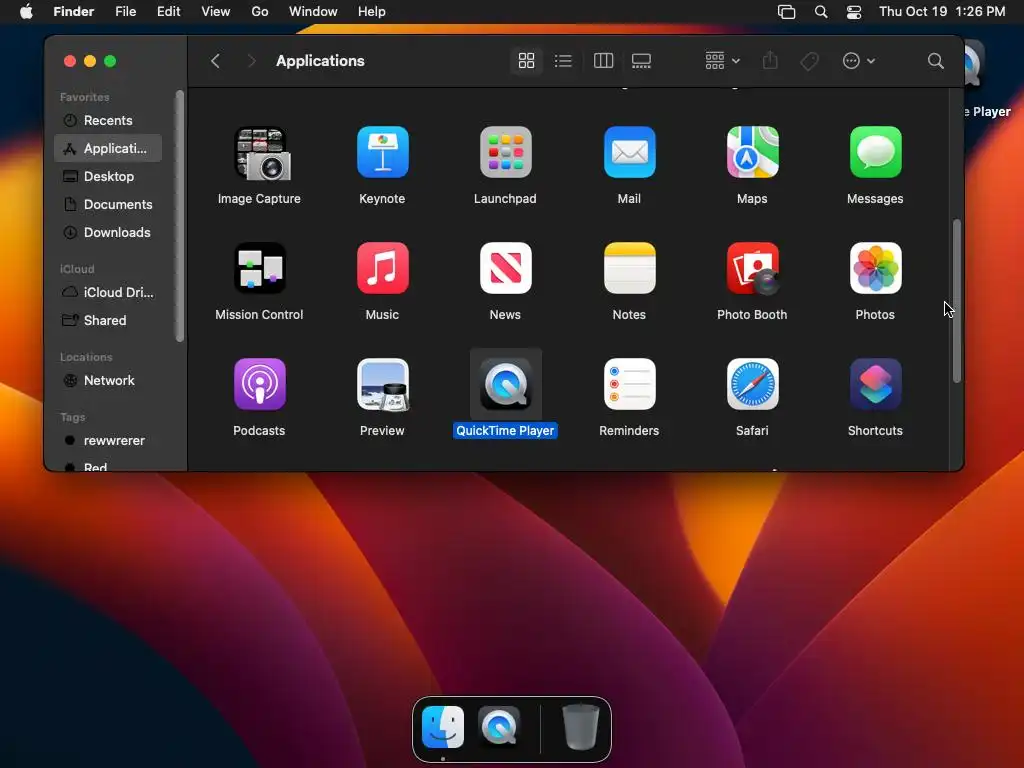Viewport: 1024px width, 768px height.
Task: Click the Photos app icon
Action: [876, 268]
